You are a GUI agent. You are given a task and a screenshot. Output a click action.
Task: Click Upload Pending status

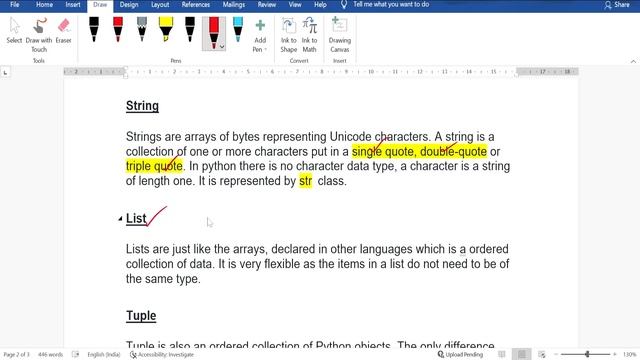pos(460,355)
